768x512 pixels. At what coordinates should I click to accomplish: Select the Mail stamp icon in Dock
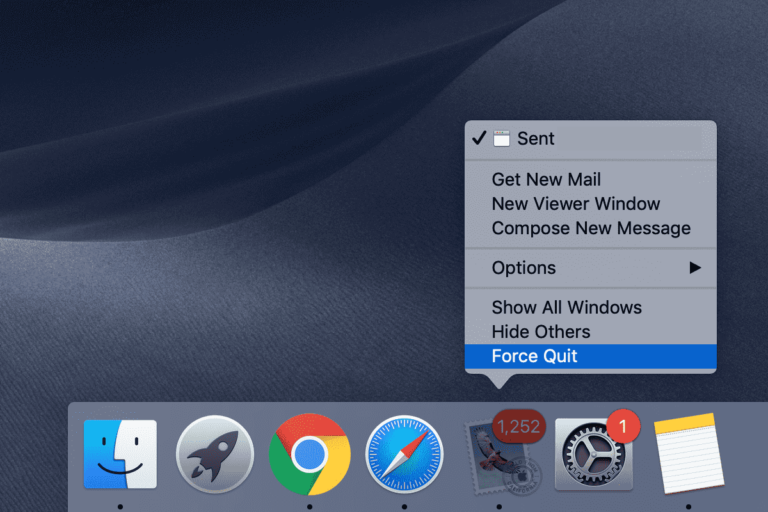(497, 458)
